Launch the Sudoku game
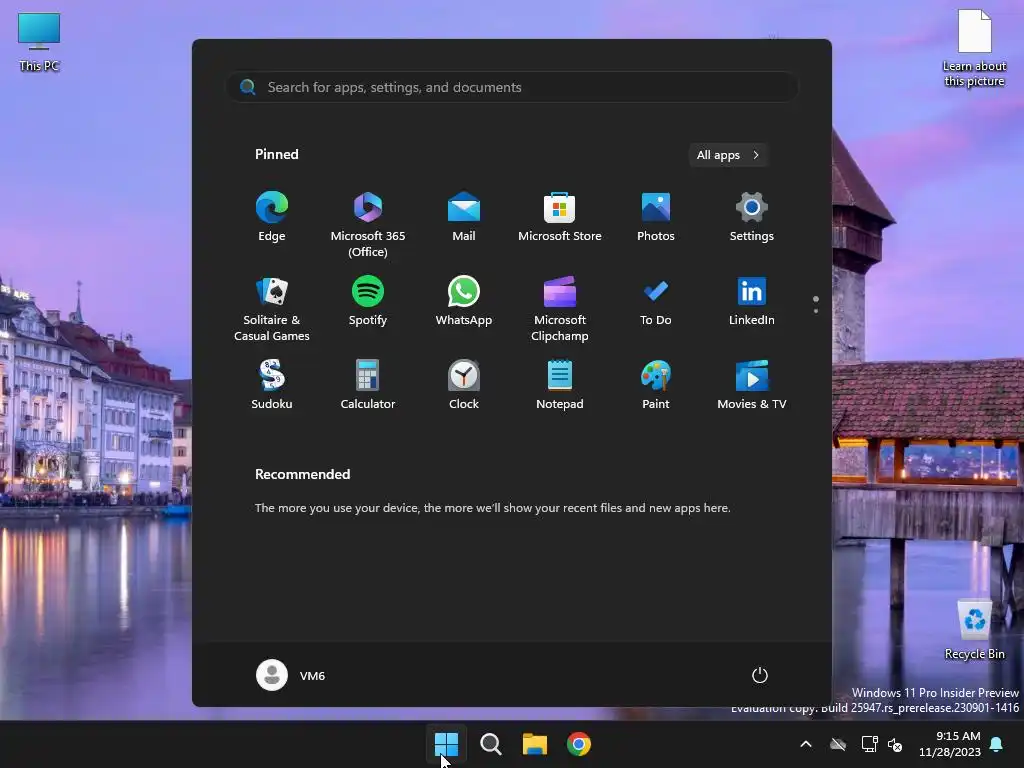Viewport: 1024px width, 768px height. click(272, 385)
